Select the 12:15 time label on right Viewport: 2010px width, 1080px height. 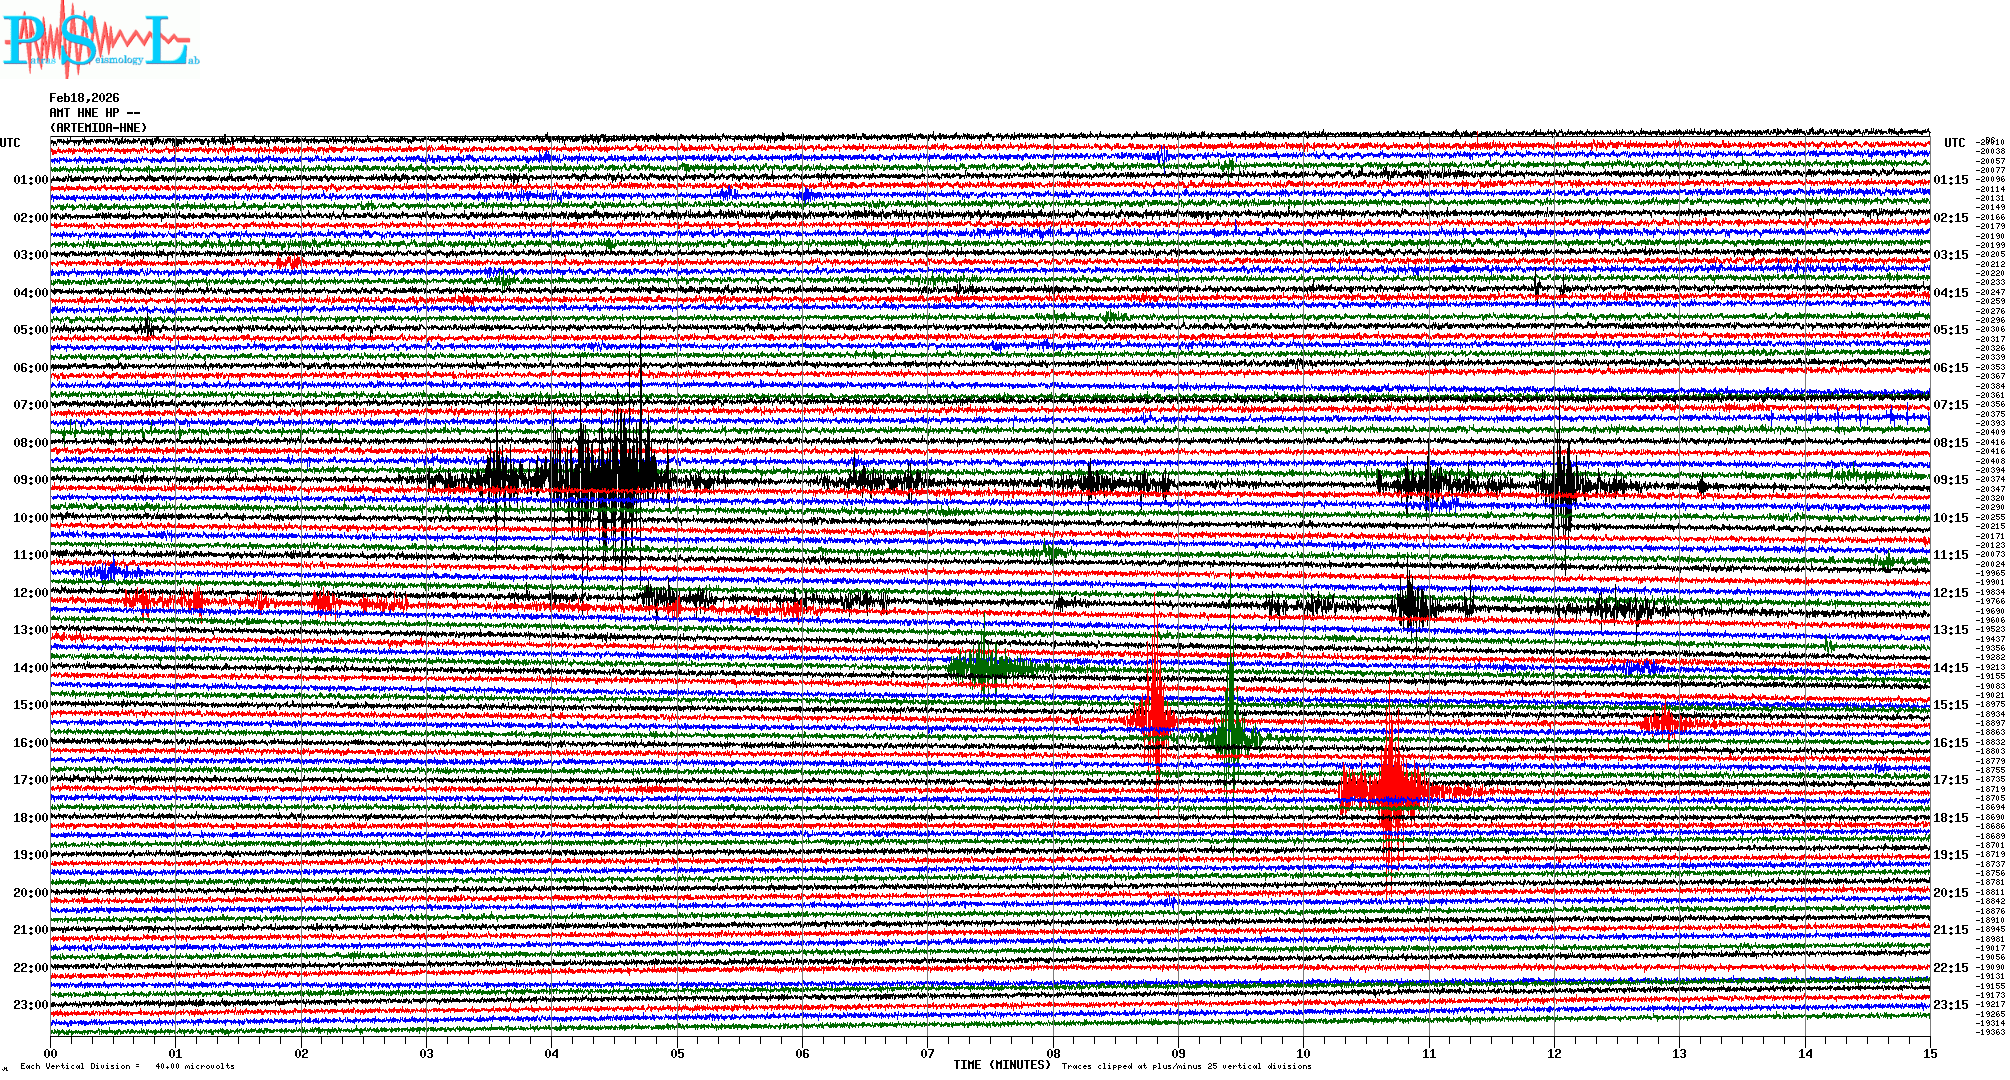(x=1950, y=593)
